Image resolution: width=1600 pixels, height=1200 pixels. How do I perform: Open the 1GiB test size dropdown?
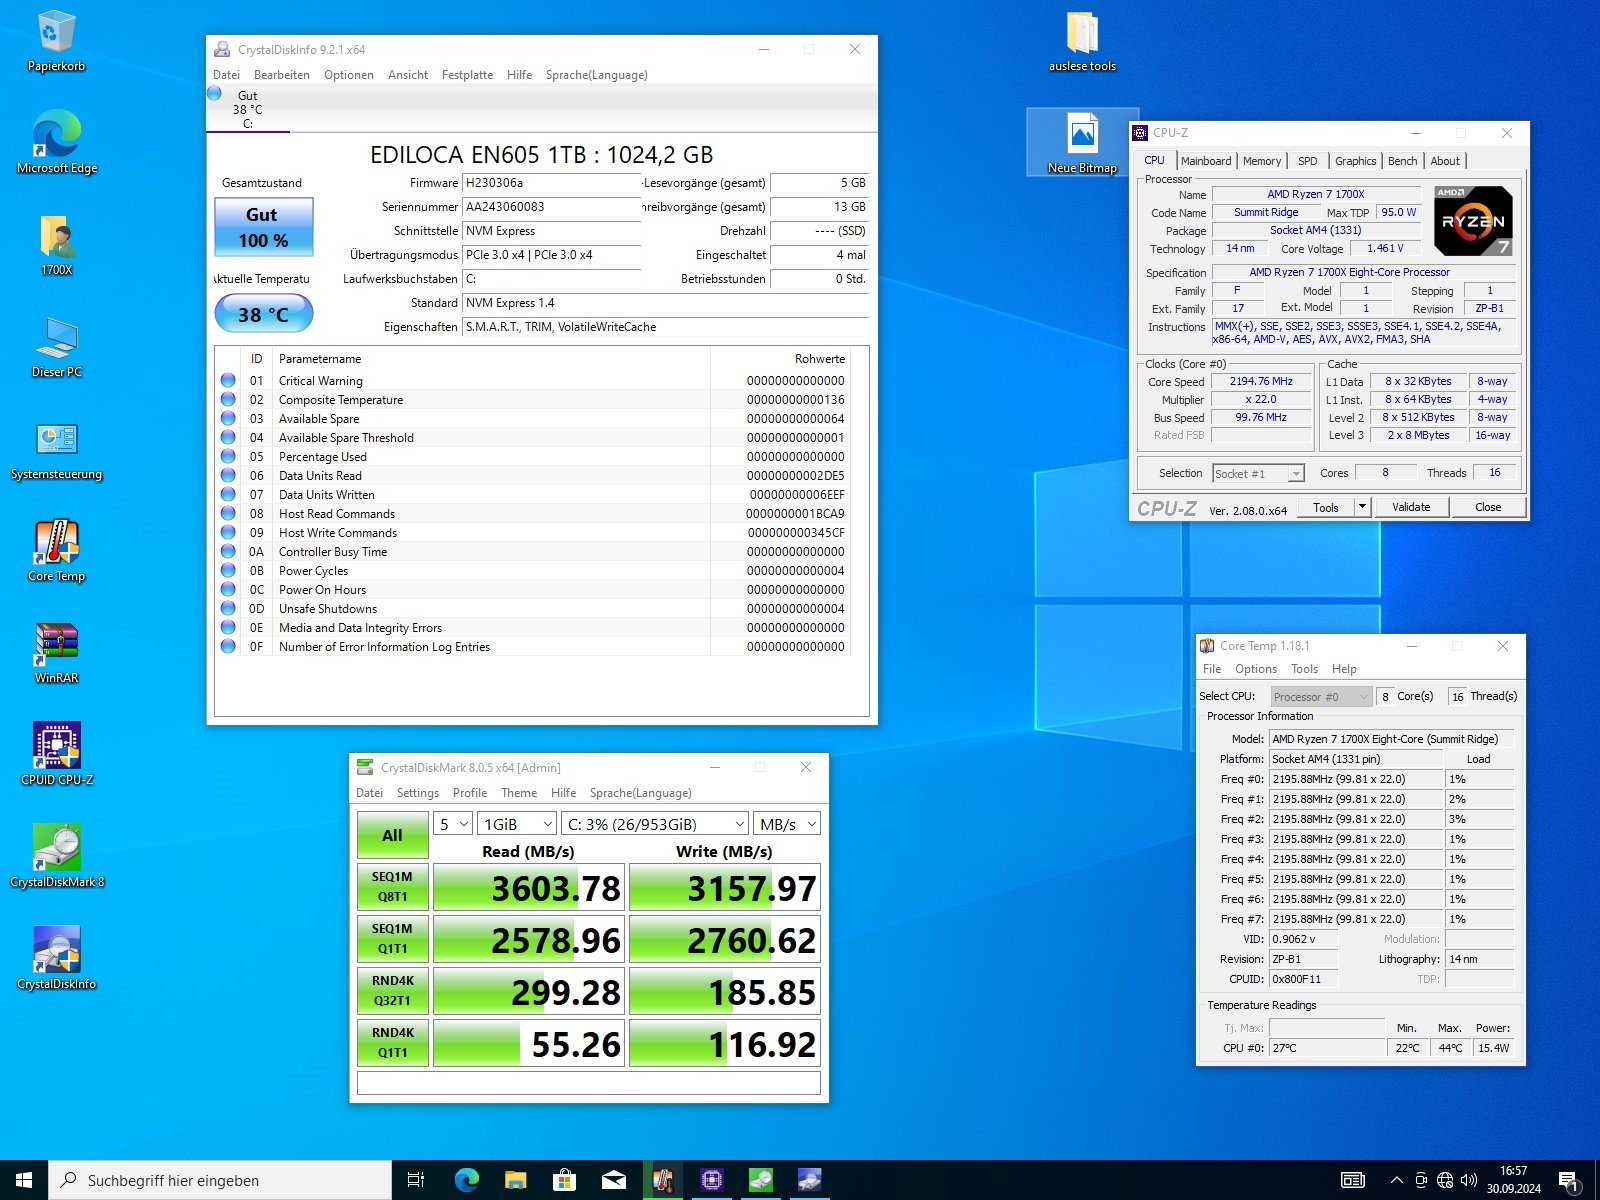coord(517,824)
